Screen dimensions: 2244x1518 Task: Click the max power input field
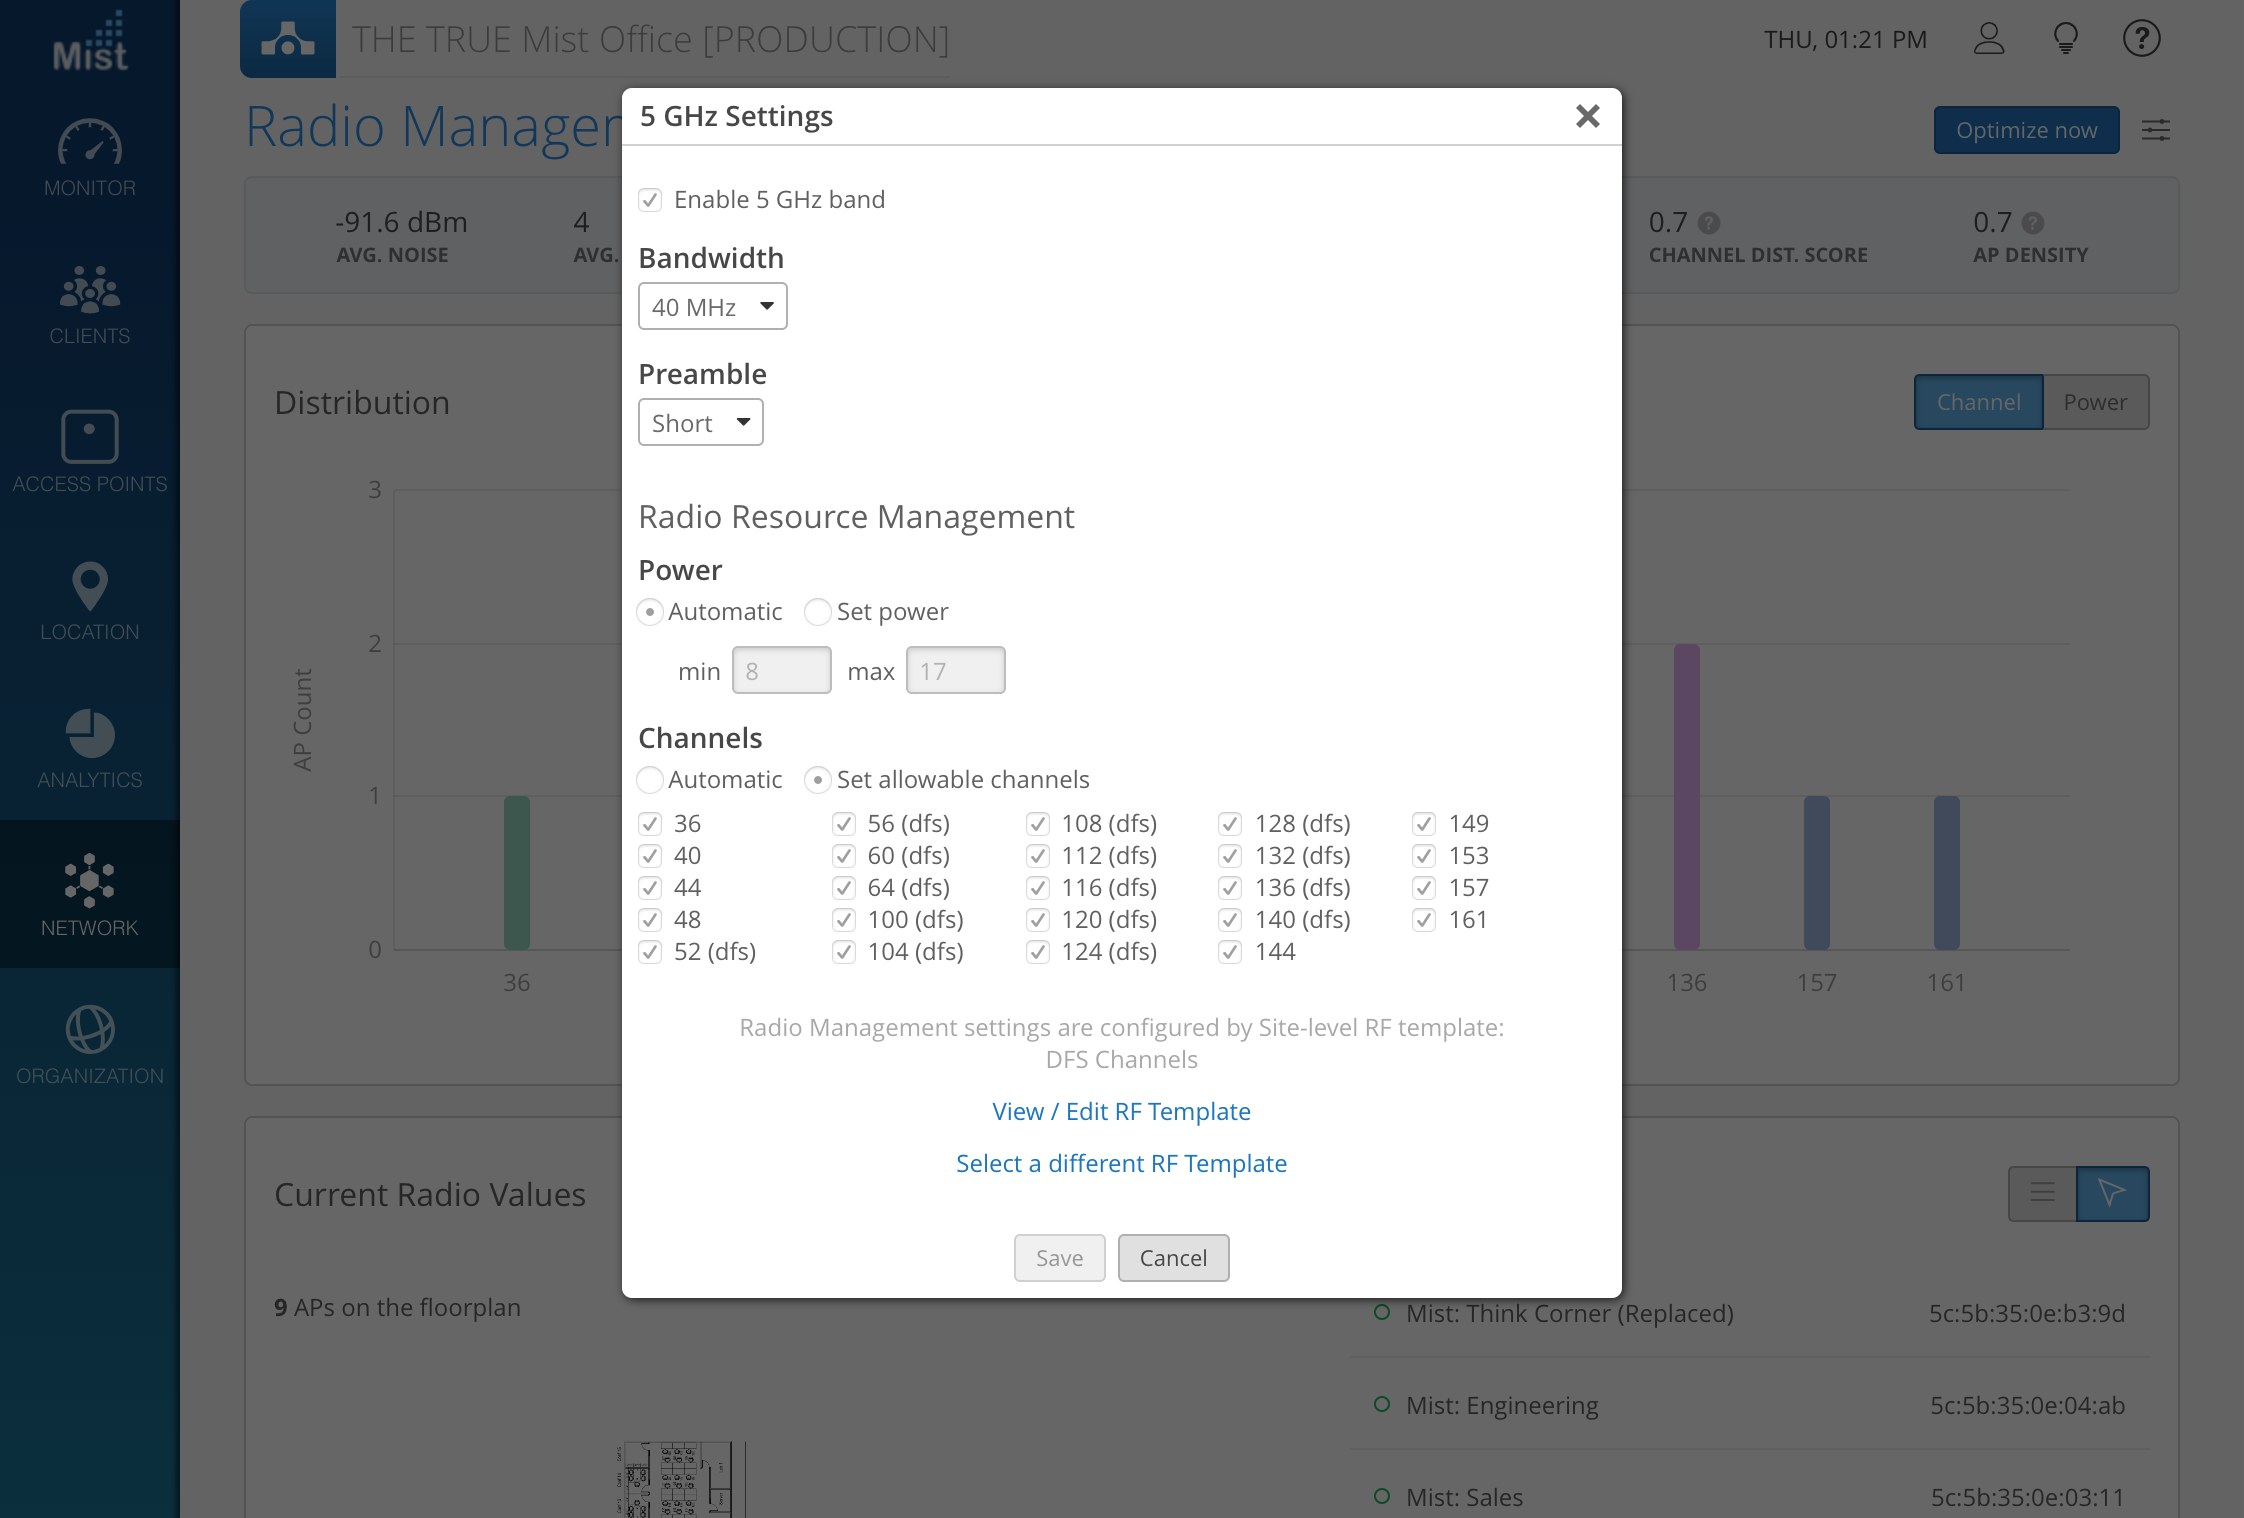tap(955, 671)
